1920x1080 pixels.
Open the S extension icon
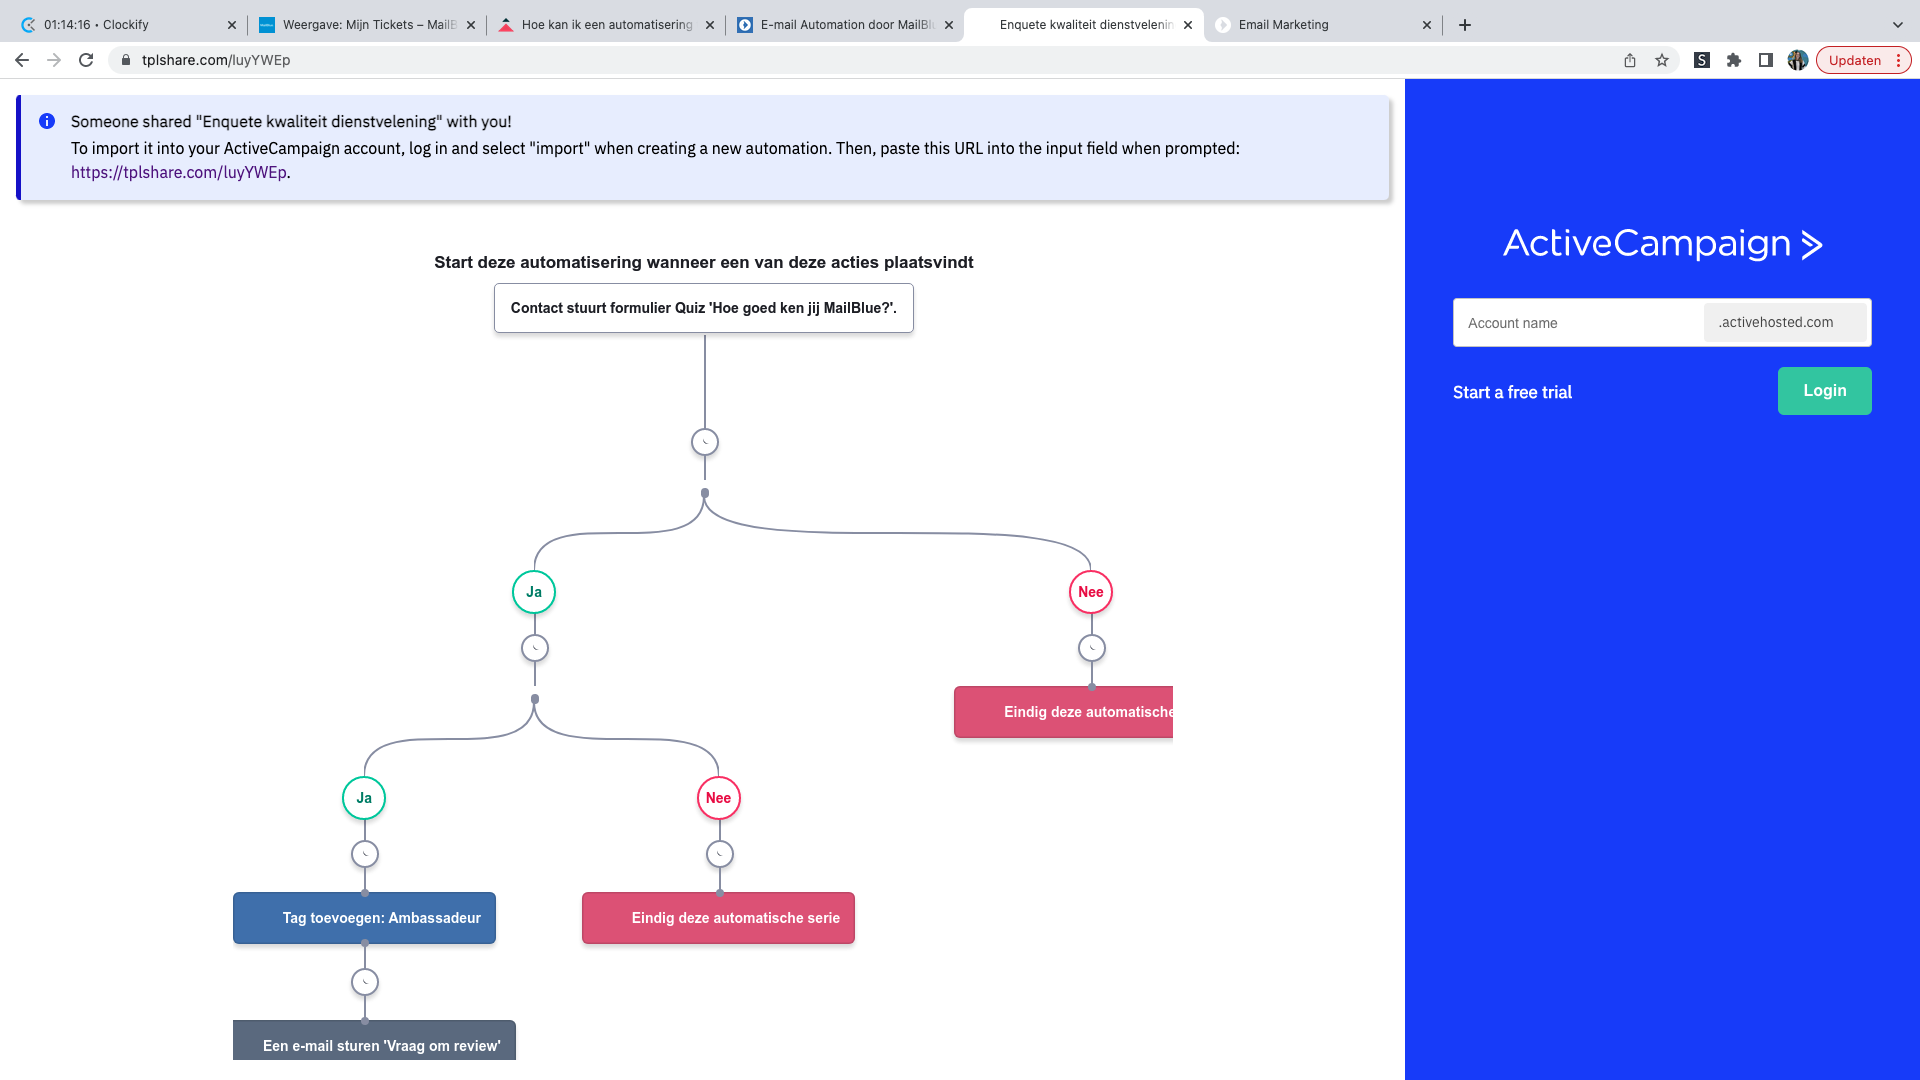1702,60
